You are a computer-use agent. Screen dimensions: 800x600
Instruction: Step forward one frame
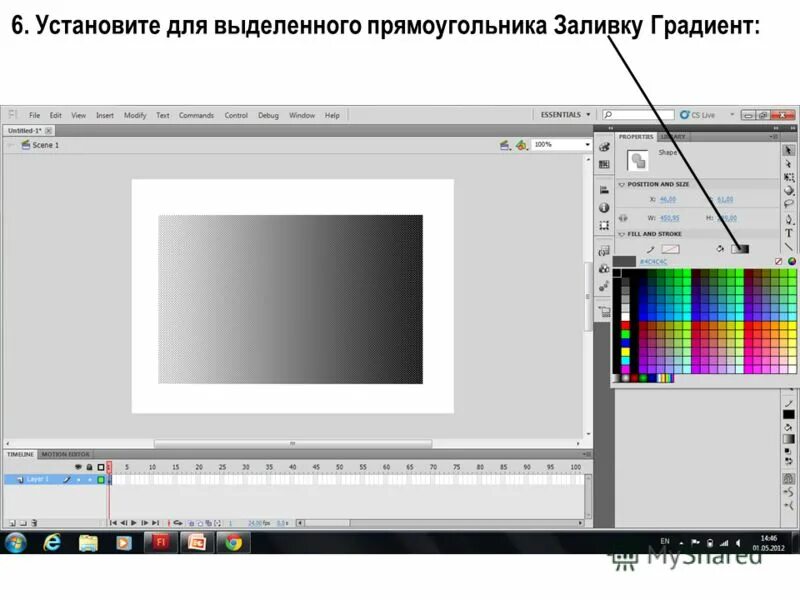tap(144, 523)
